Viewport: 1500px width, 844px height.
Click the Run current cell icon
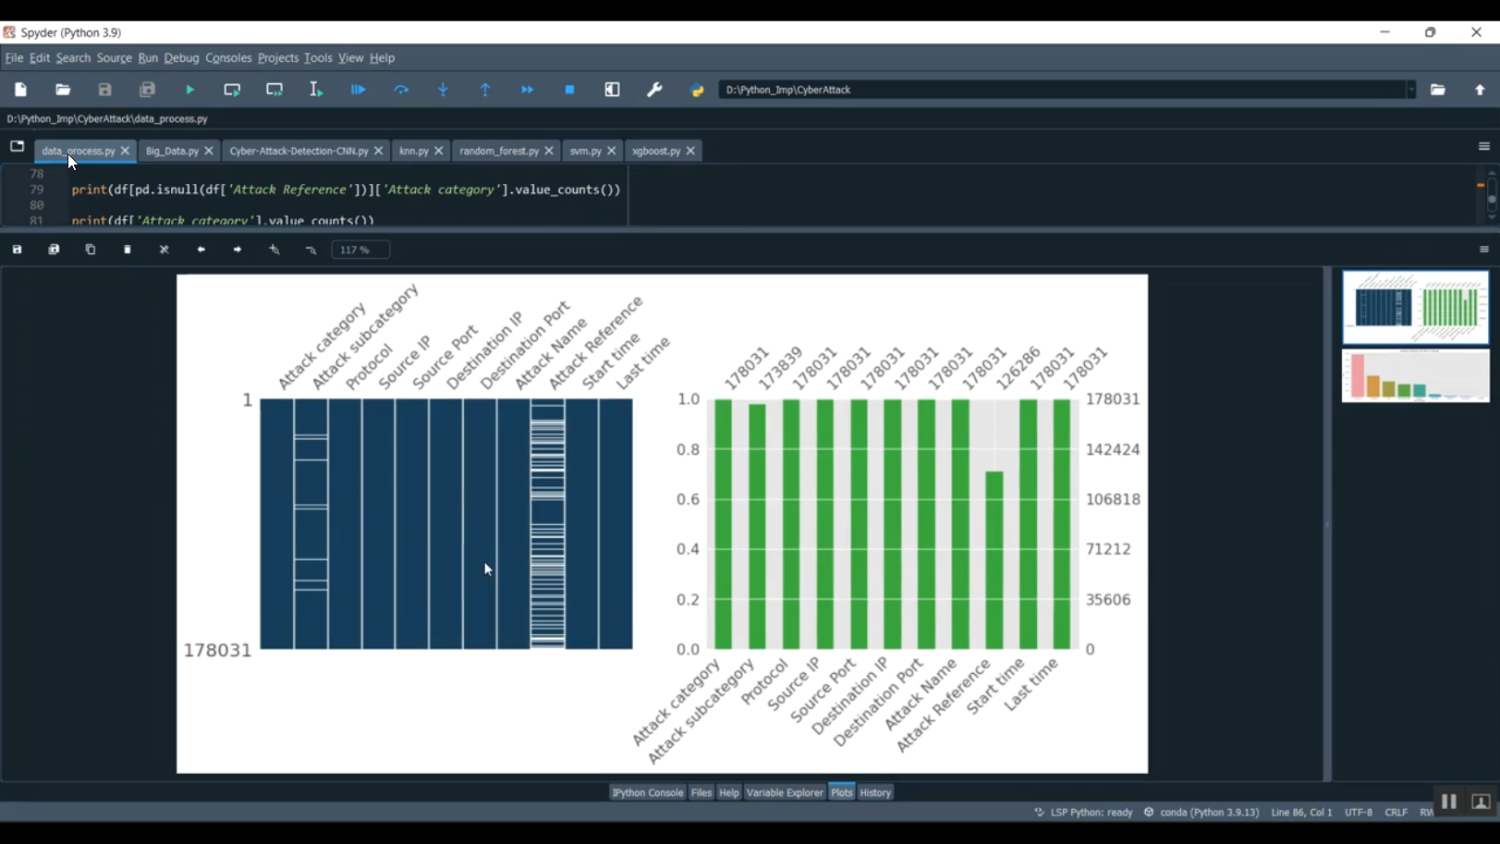[232, 90]
